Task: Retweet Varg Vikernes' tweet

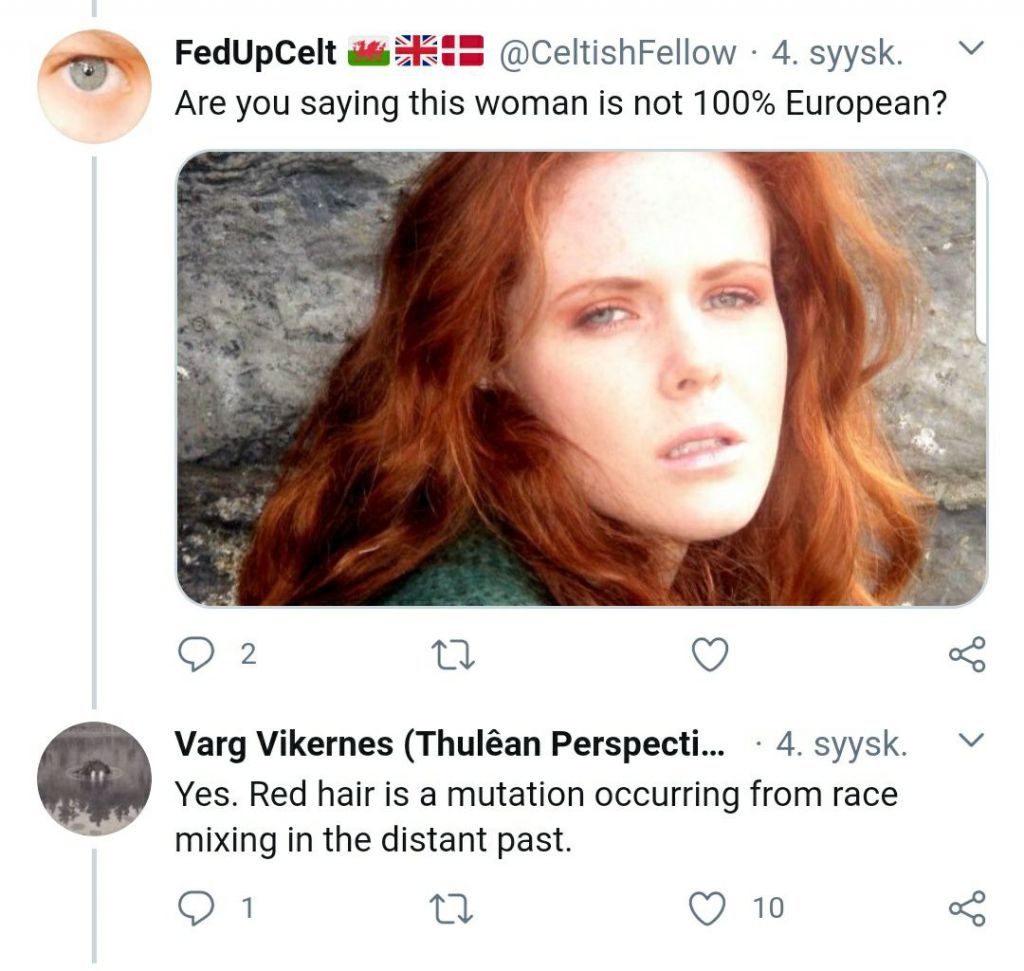Action: [x=451, y=908]
